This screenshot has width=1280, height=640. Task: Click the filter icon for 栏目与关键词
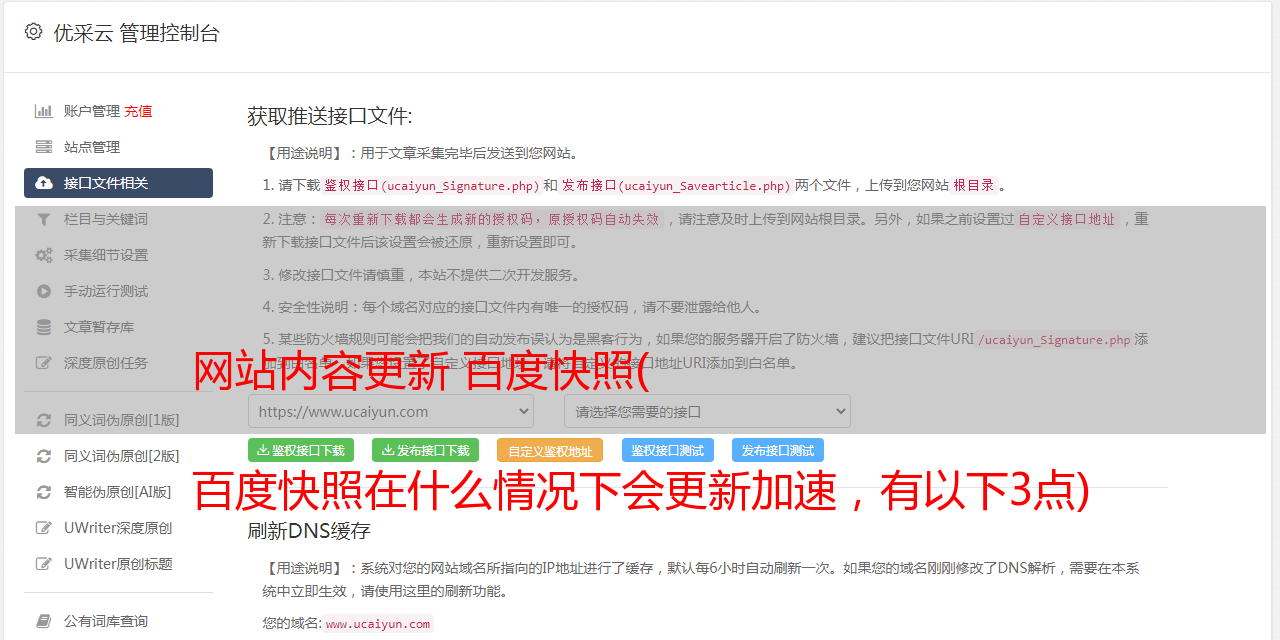tap(44, 219)
